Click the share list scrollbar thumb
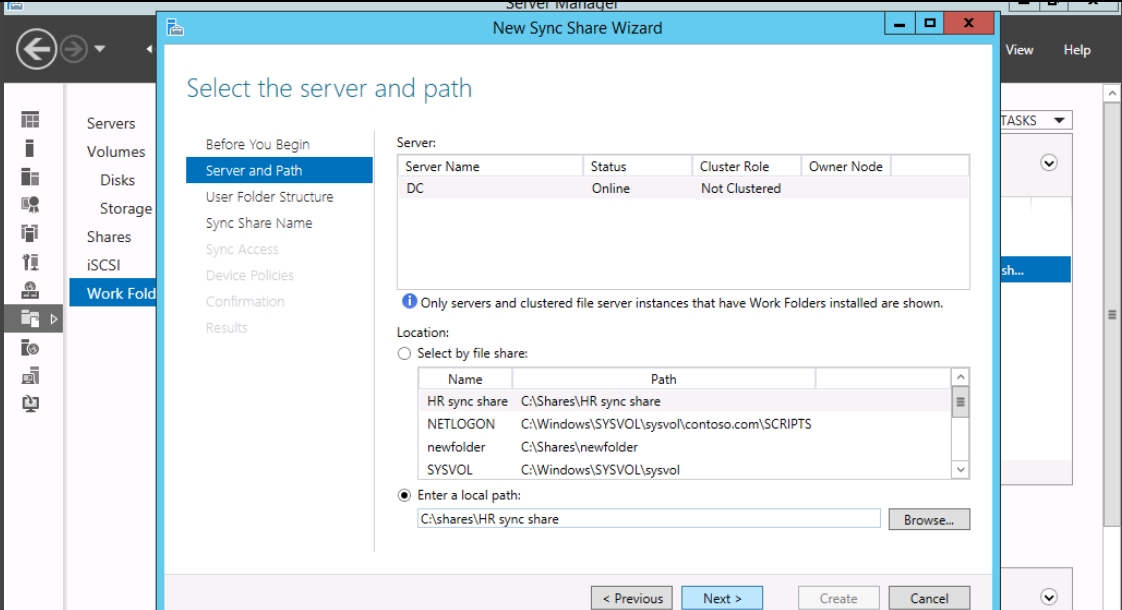The height and width of the screenshot is (610, 1122). [x=960, y=402]
